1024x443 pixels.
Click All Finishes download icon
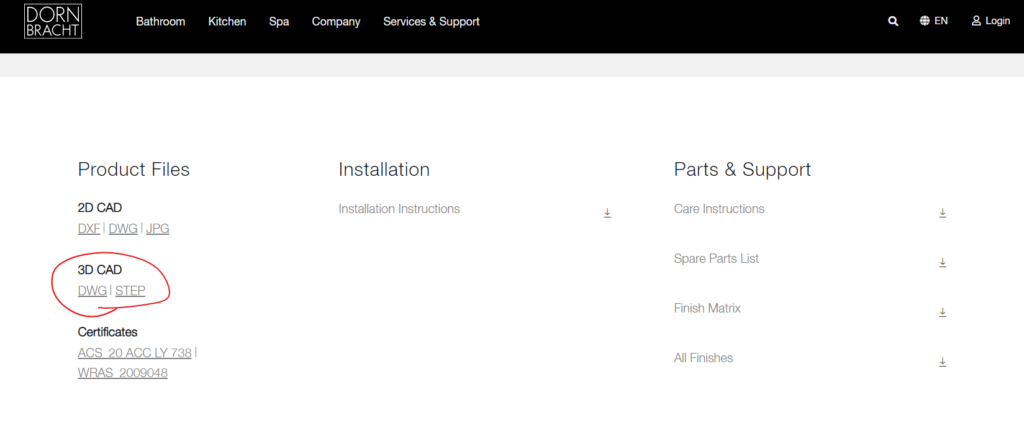click(942, 362)
